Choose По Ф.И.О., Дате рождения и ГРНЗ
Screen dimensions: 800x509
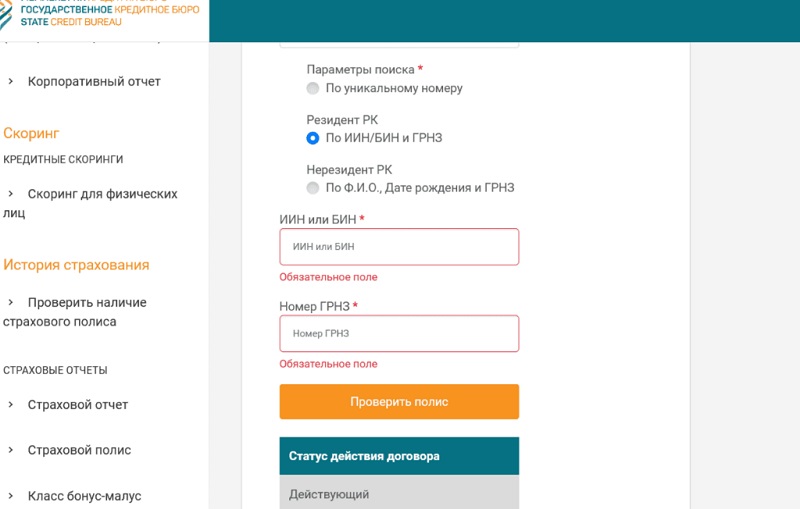(x=313, y=188)
